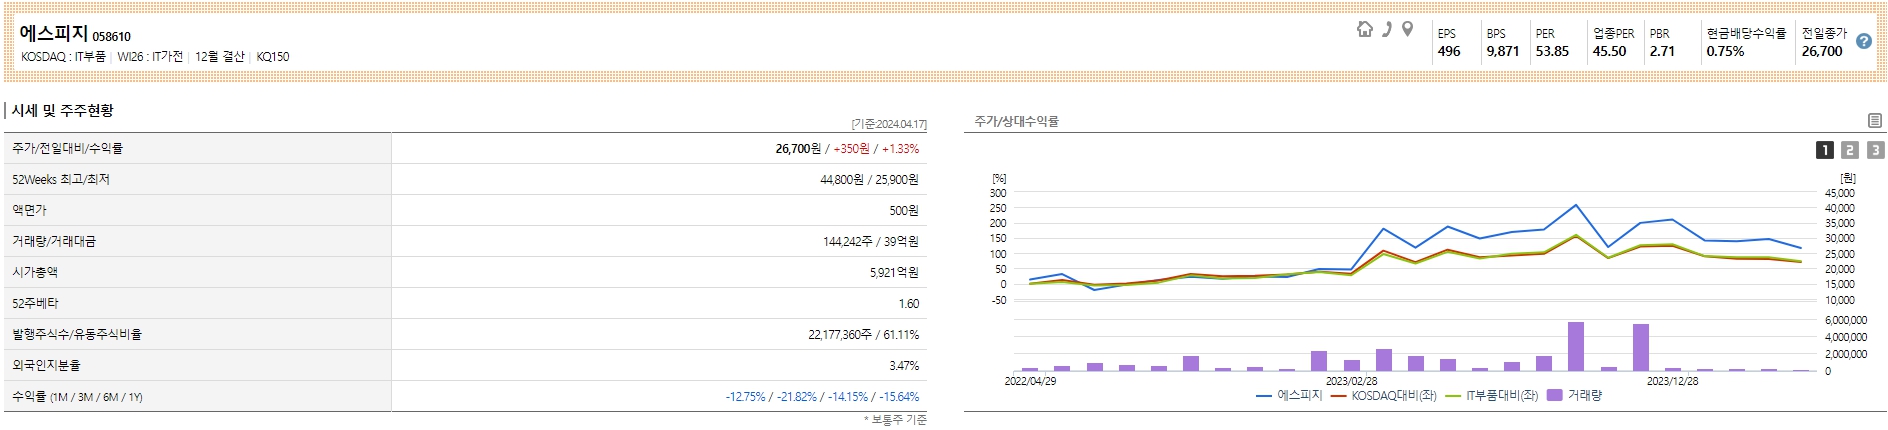The image size is (1888, 430).
Task: Click the KQ150 index label
Action: (x=273, y=57)
